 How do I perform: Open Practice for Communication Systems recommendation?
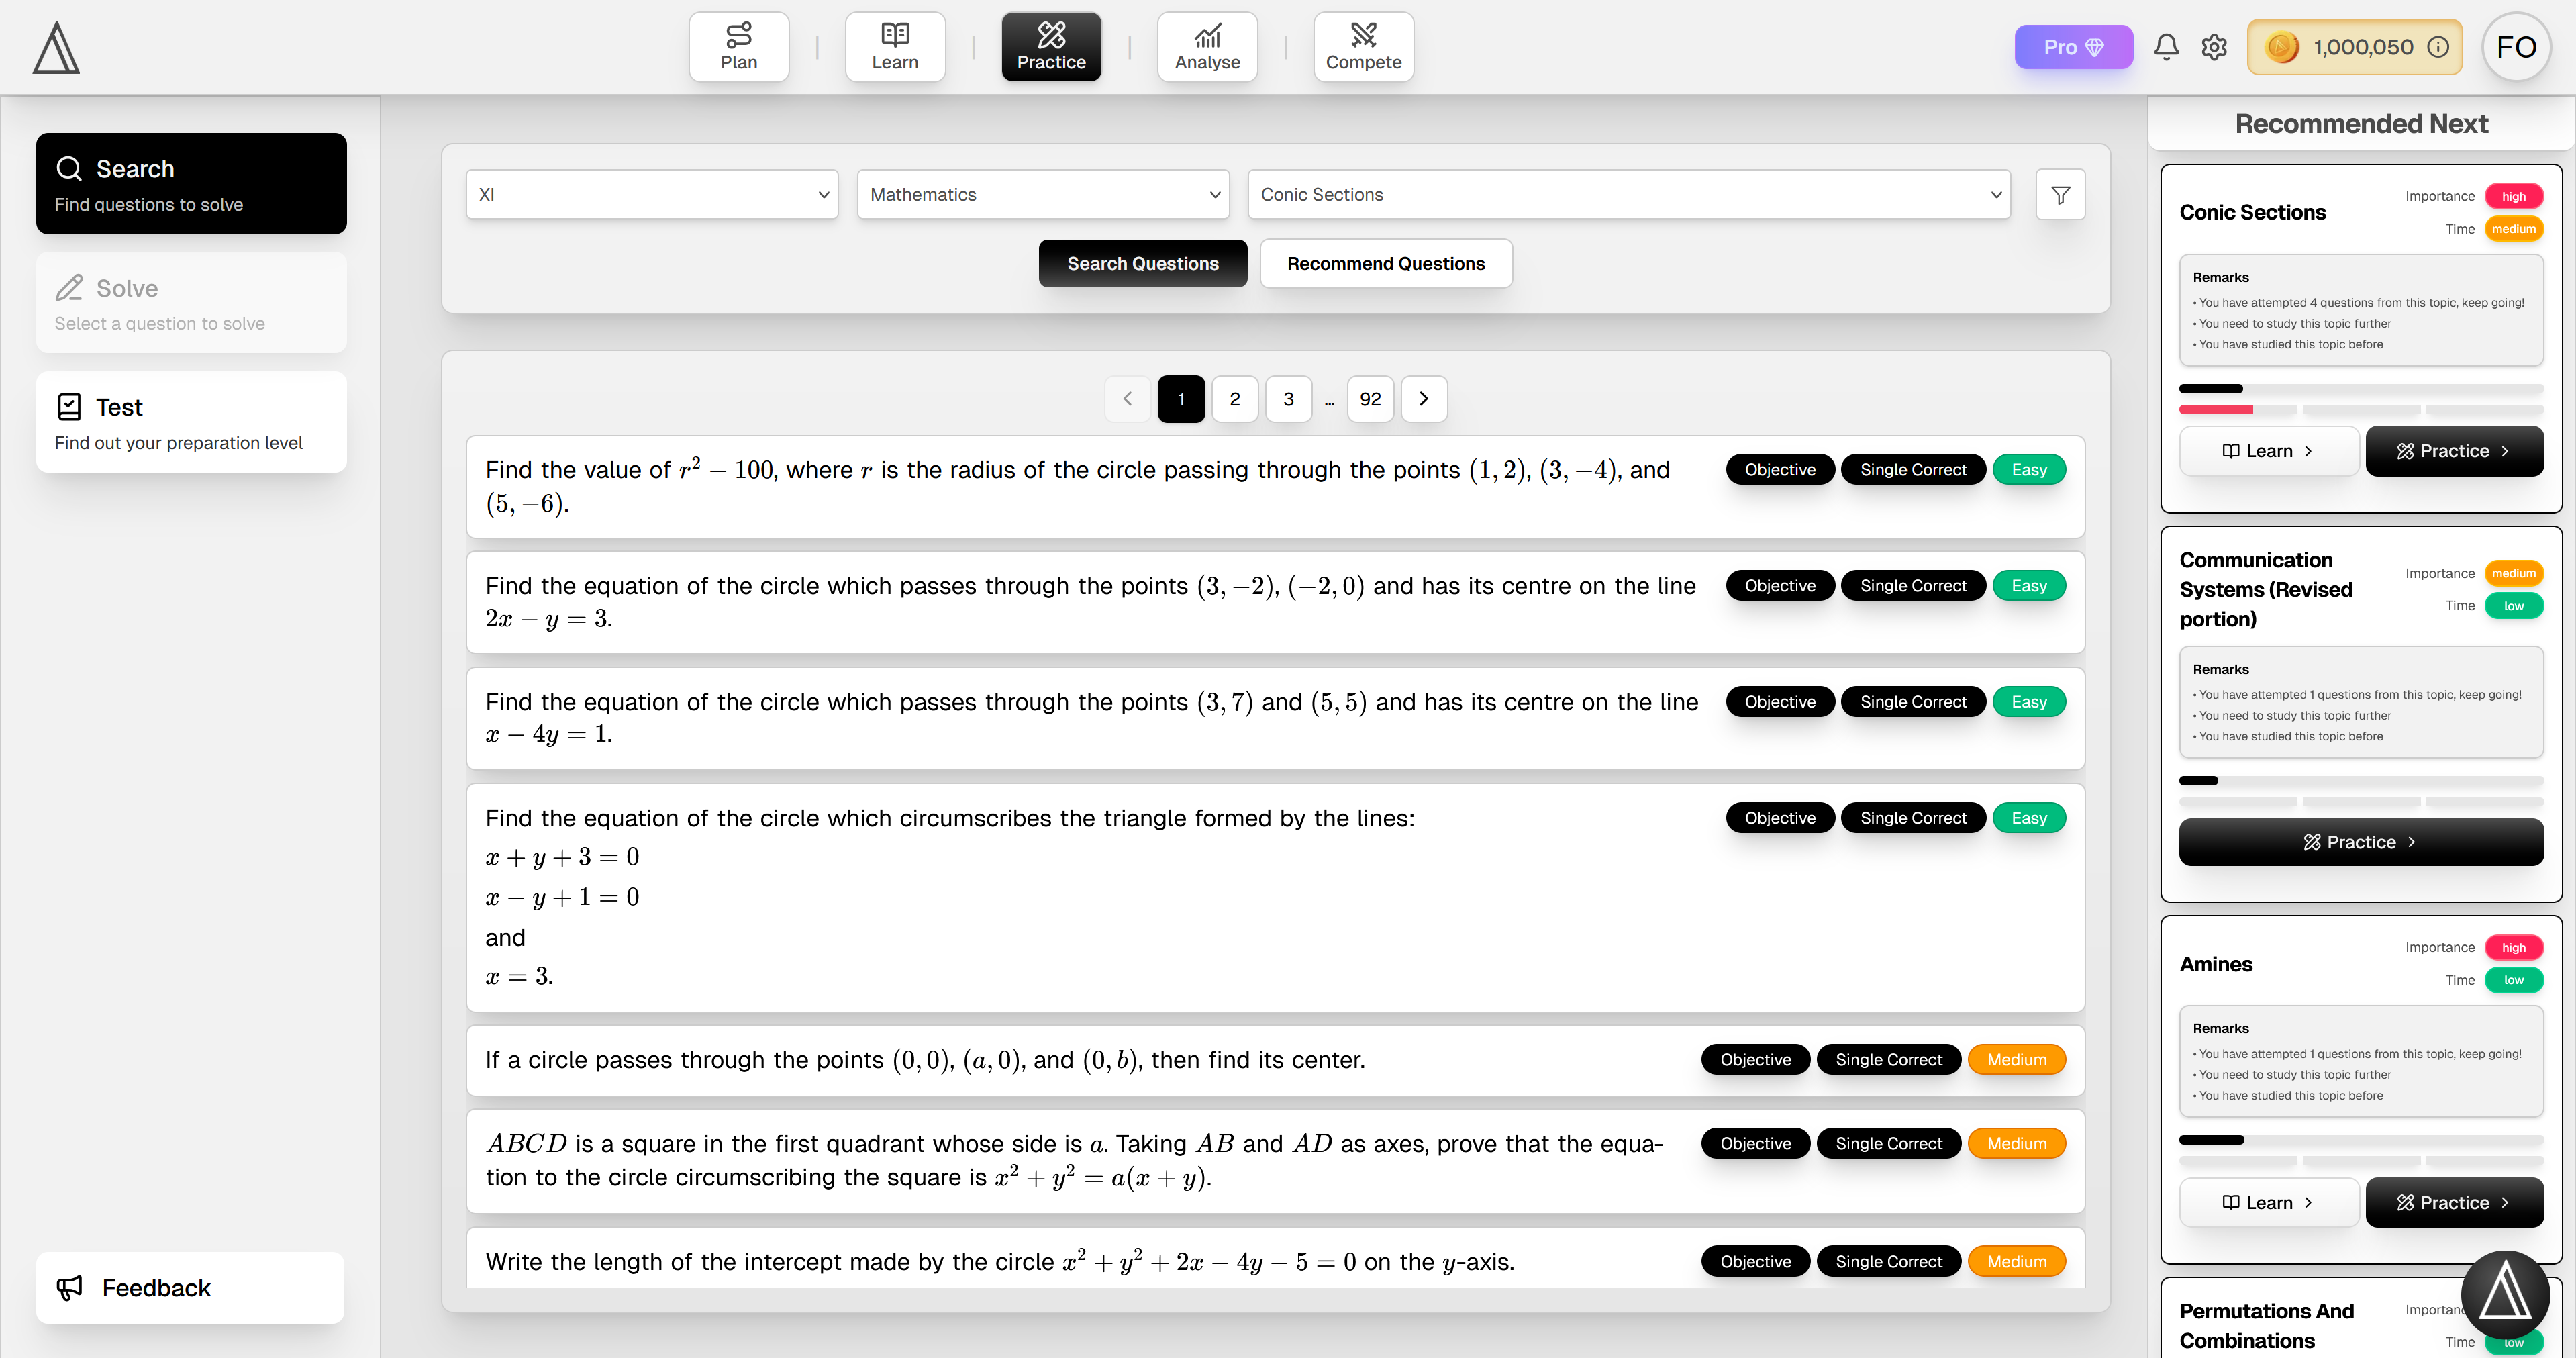[x=2361, y=841]
